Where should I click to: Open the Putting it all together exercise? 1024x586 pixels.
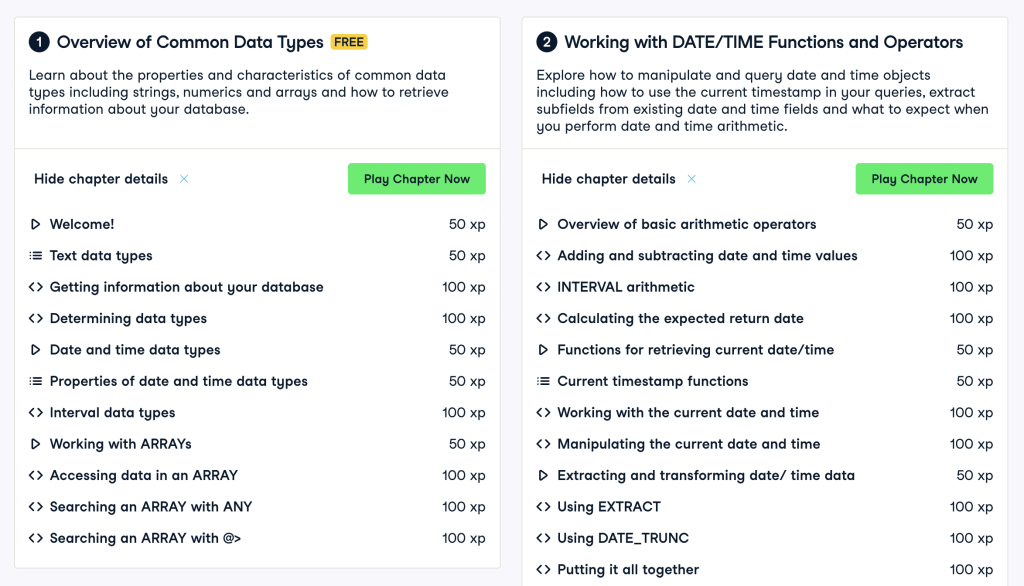[x=628, y=570]
